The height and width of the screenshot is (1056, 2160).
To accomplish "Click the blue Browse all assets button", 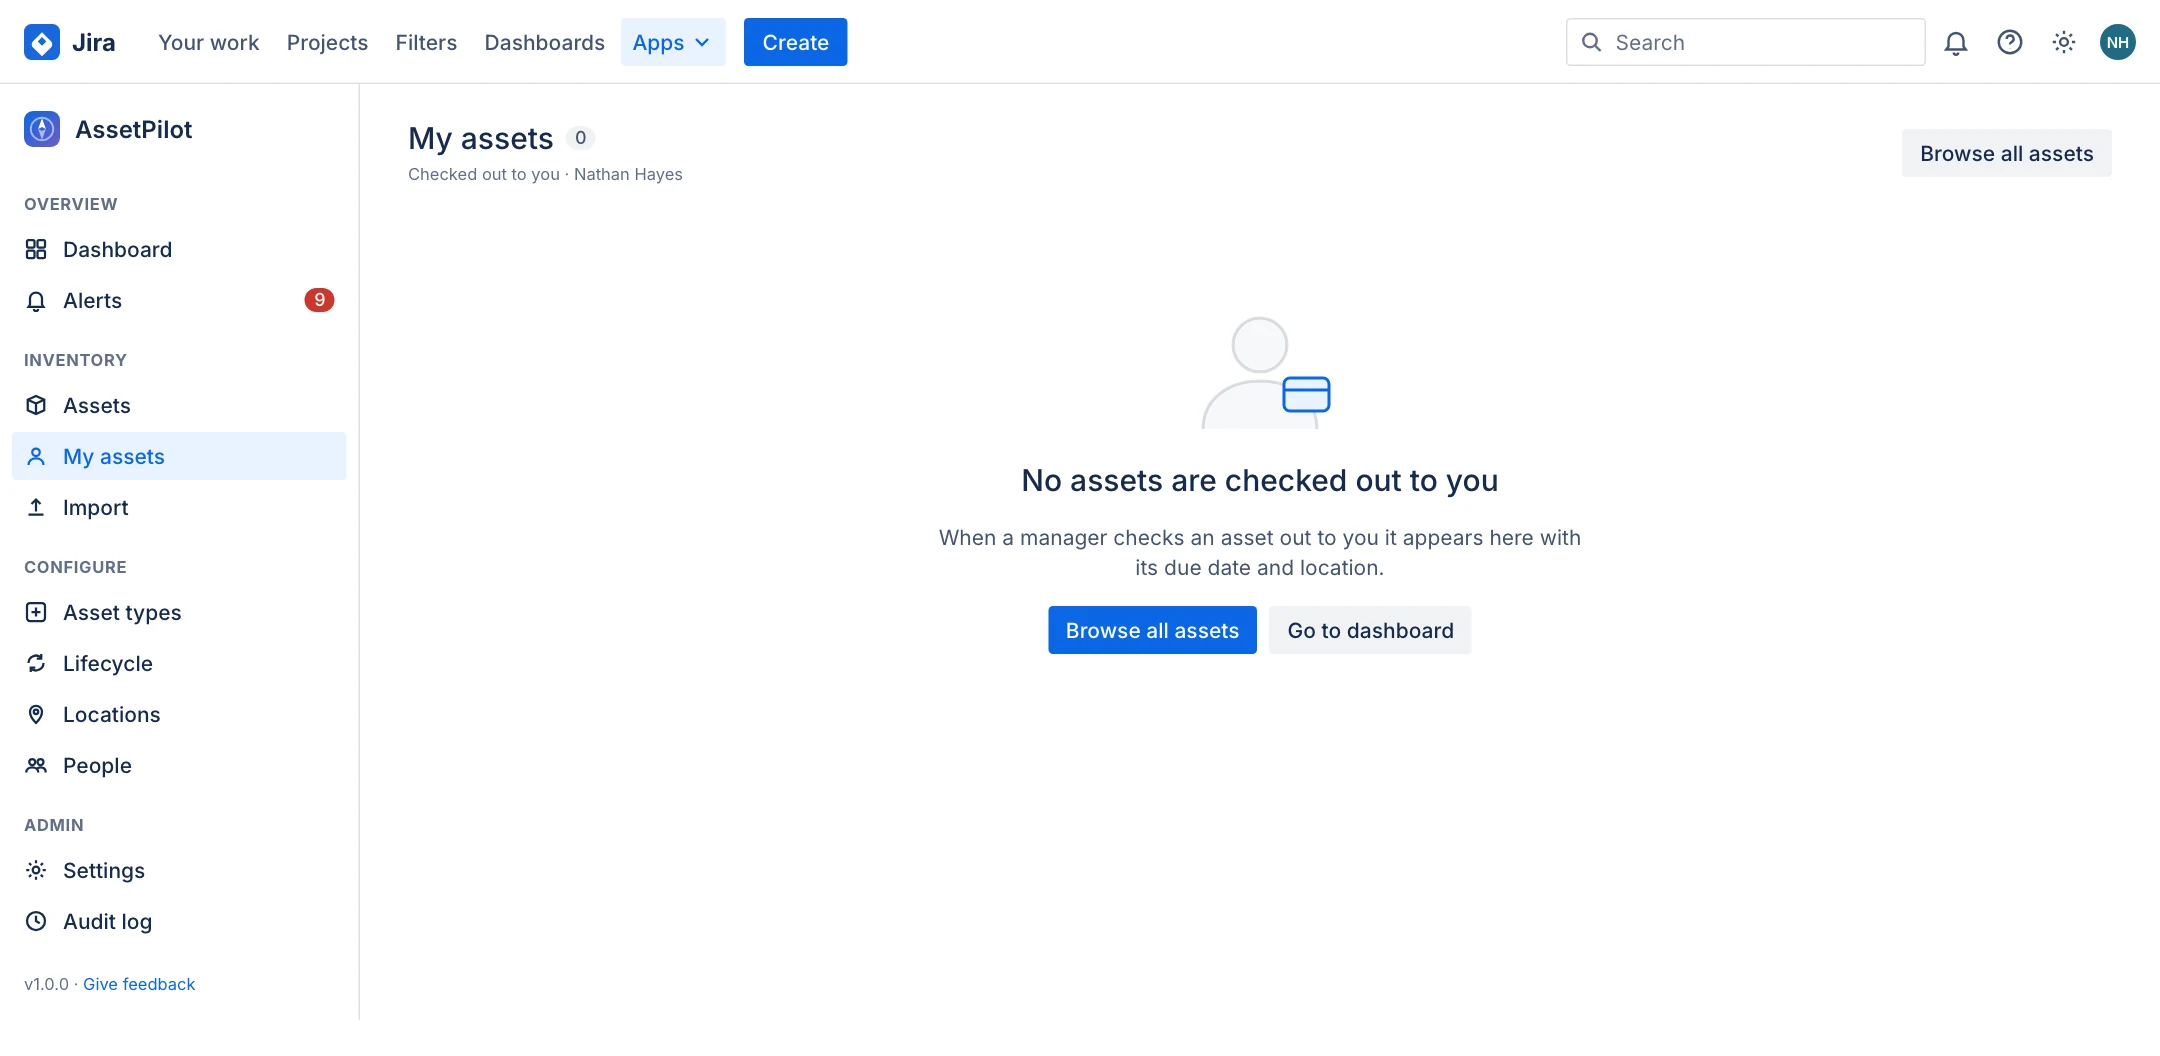I will click(1152, 630).
